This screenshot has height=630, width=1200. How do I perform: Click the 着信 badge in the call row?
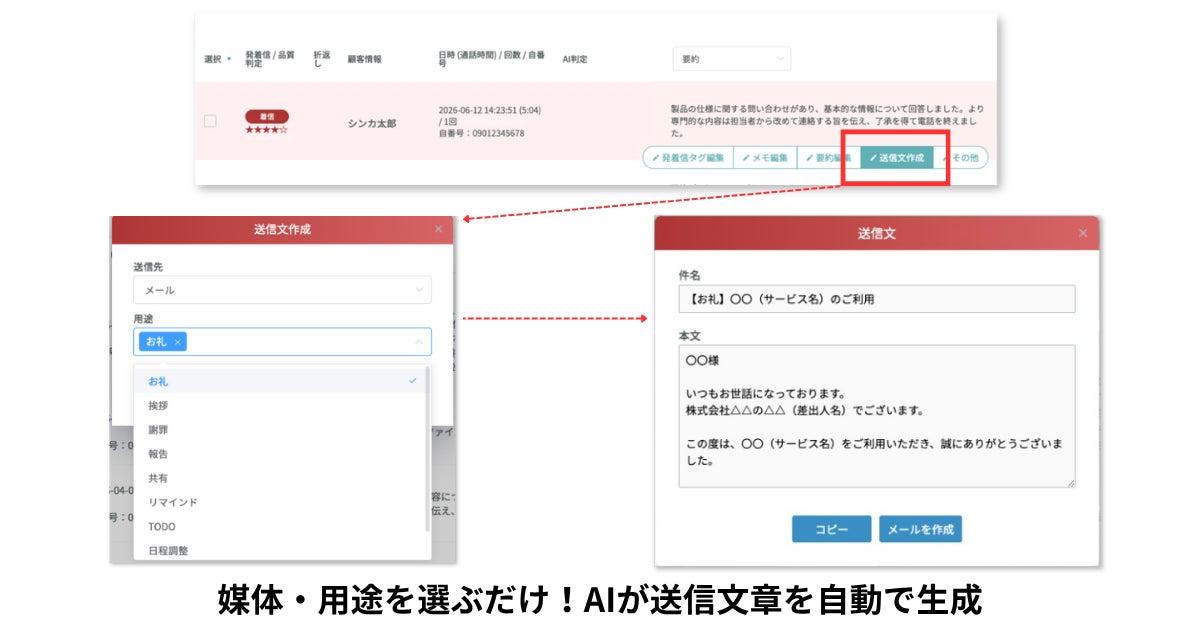pyautogui.click(x=267, y=116)
